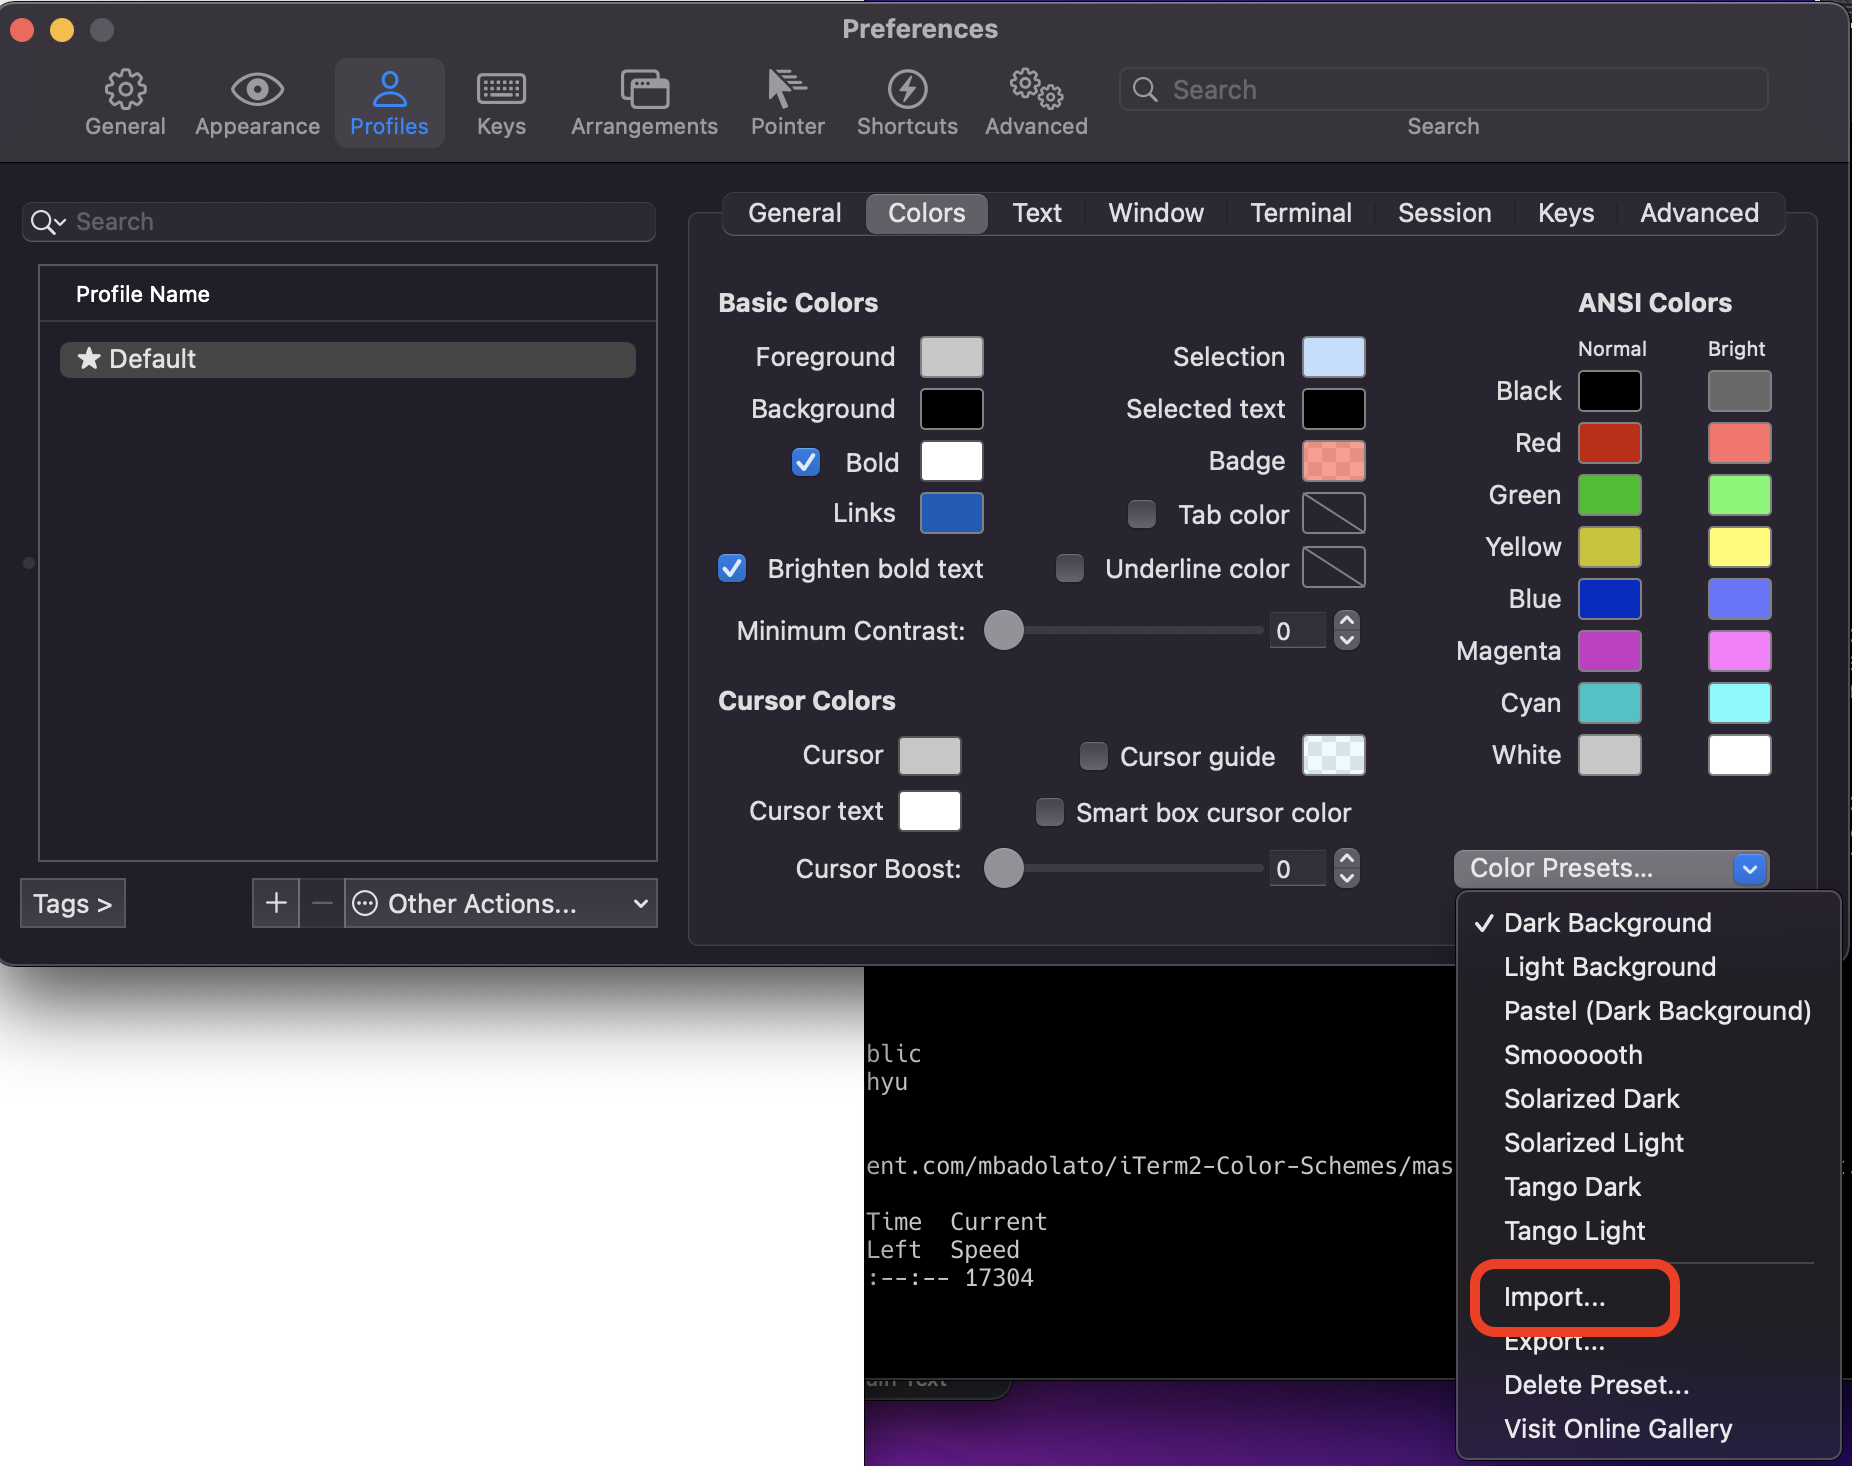The image size is (1852, 1466).
Task: Click the add profile plus button
Action: (x=276, y=903)
